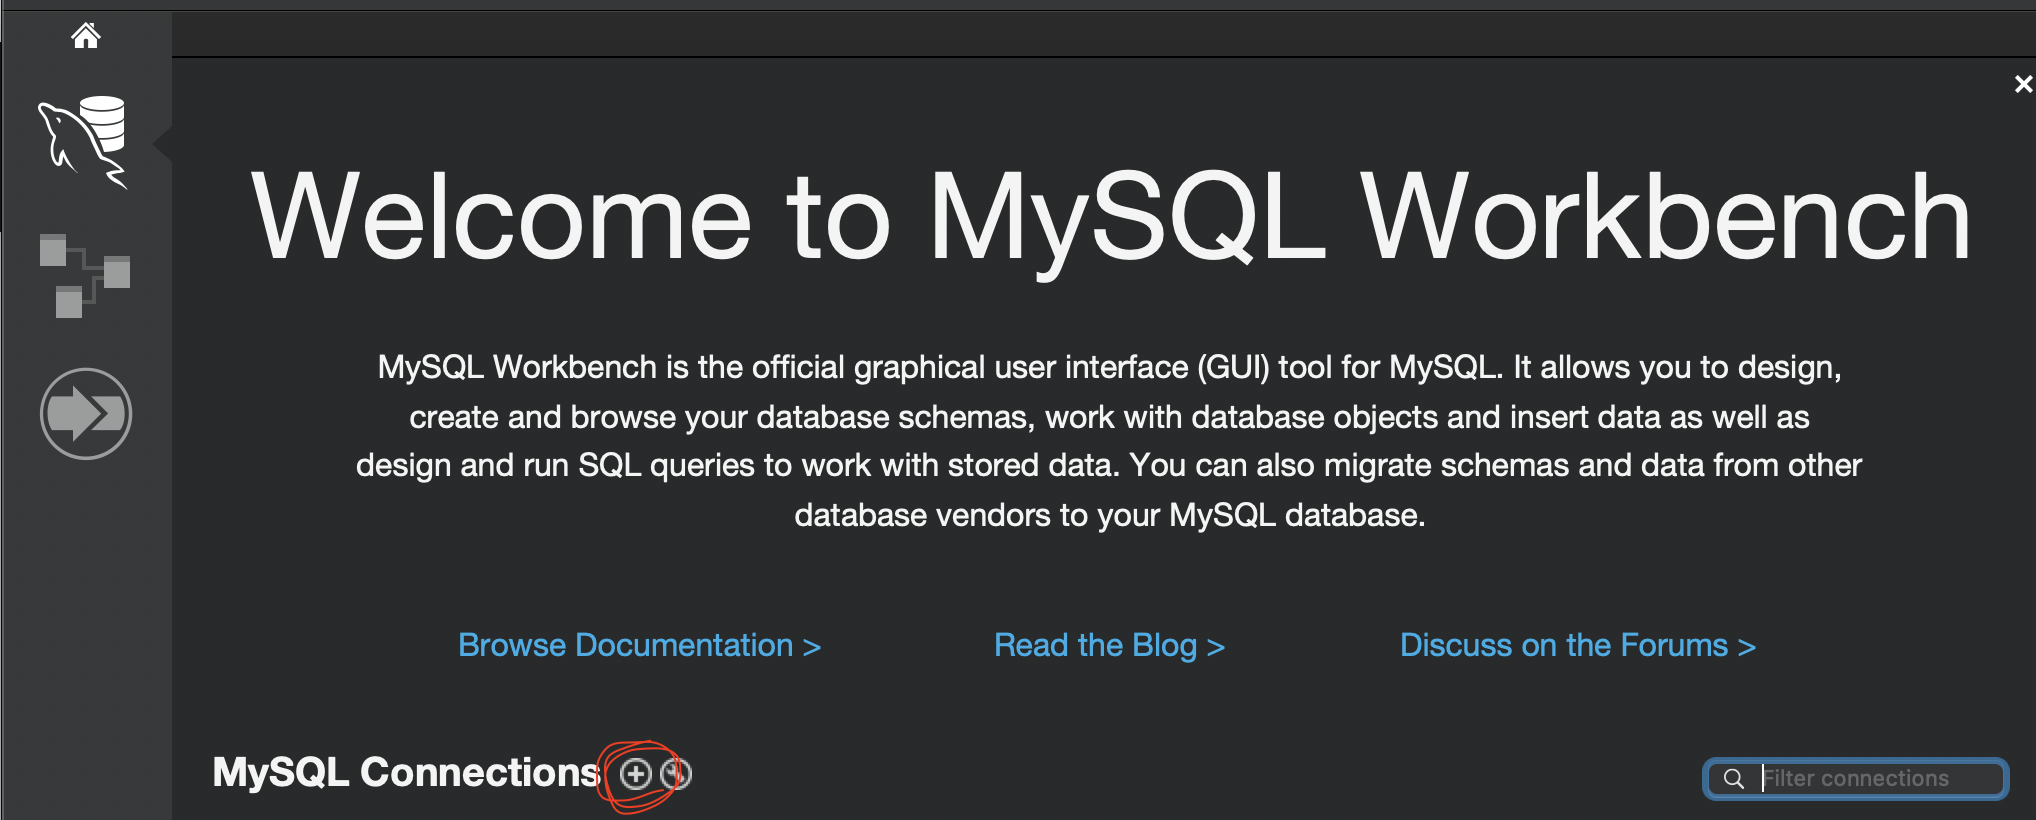Screen dimensions: 2036x820
Task: Open Read the Blog link
Action: [1109, 645]
